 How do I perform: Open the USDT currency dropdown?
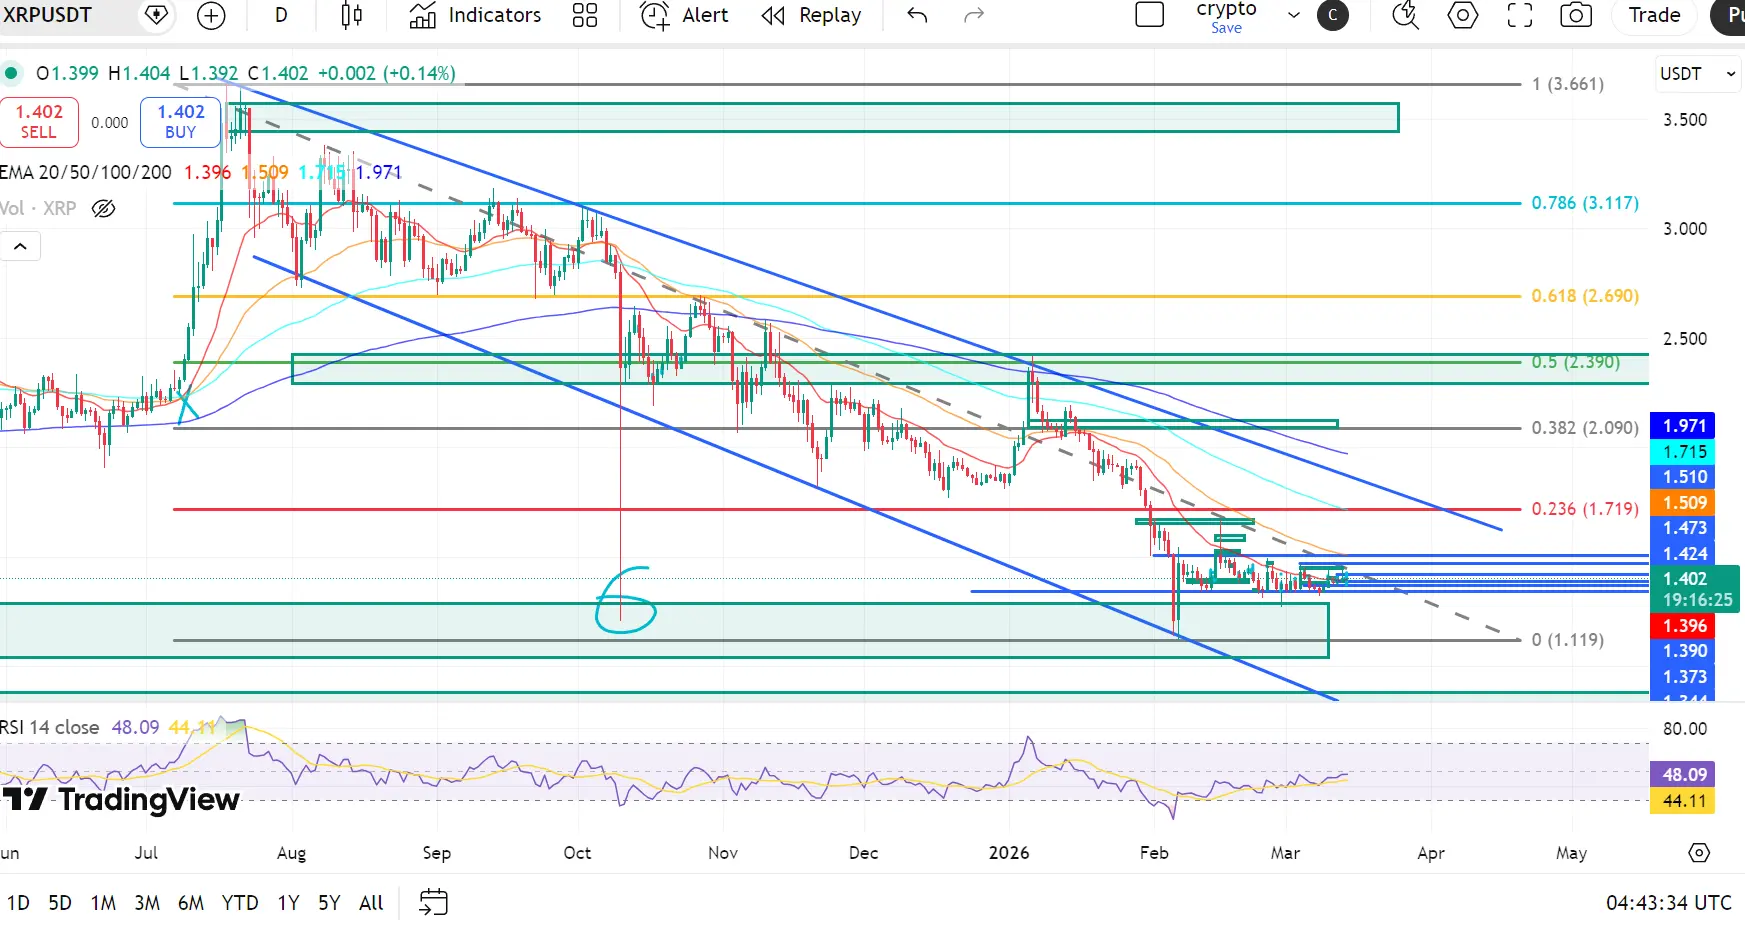[1698, 74]
